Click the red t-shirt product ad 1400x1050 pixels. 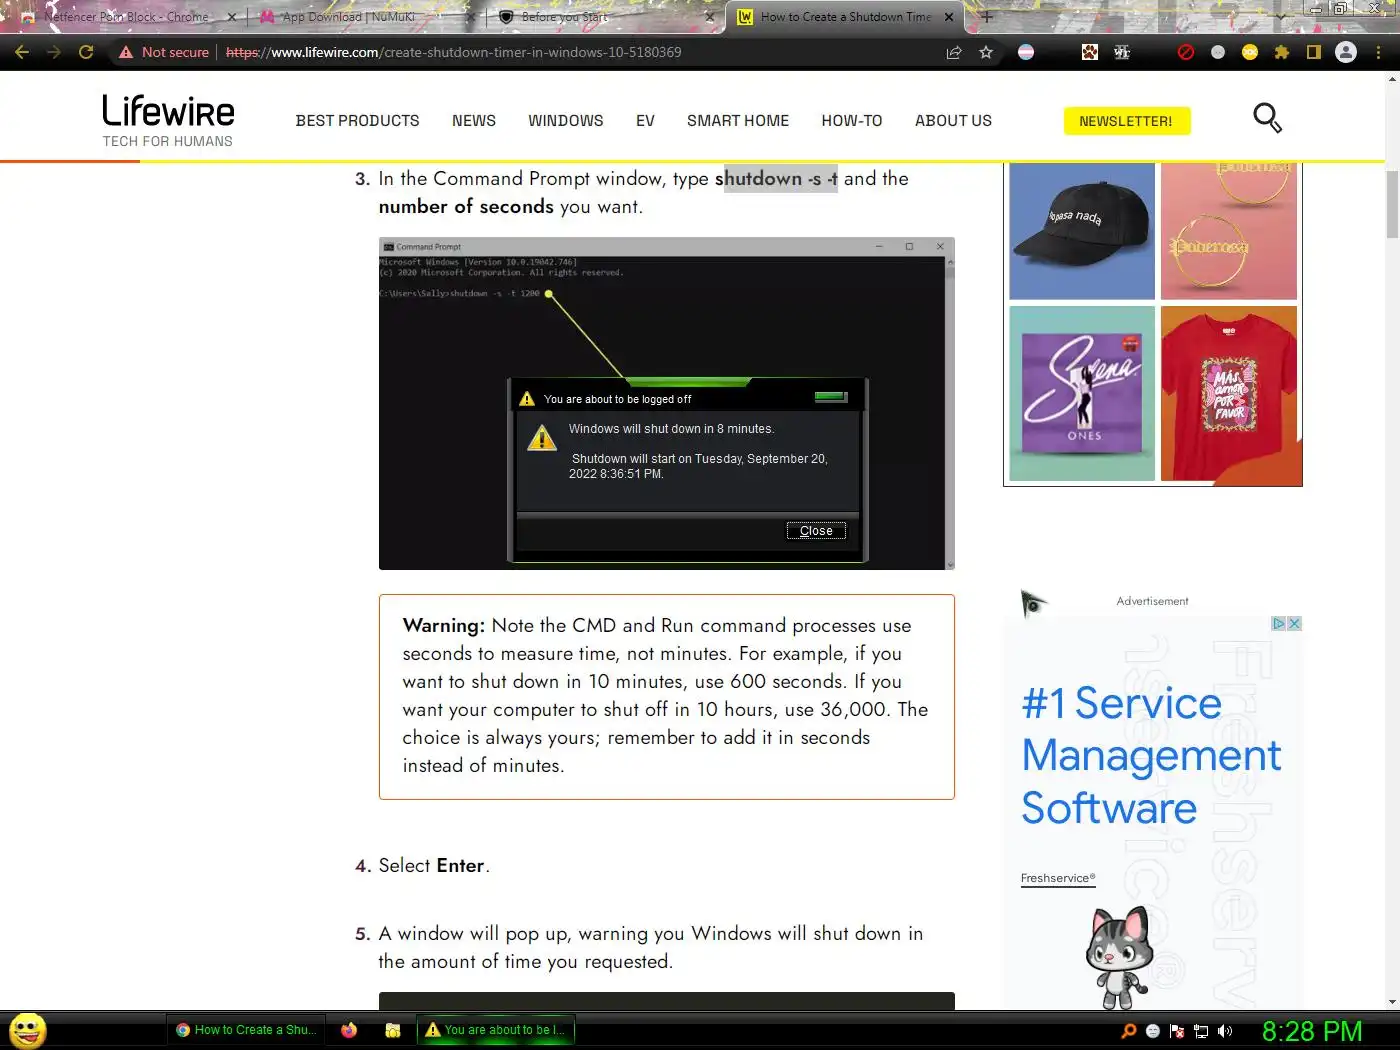1229,393
